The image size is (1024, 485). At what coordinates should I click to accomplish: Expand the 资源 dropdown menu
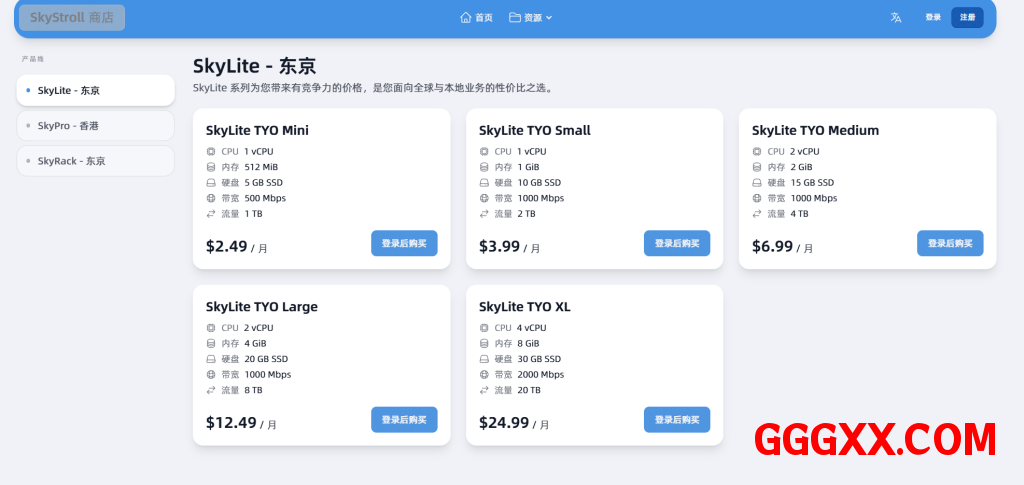531,17
